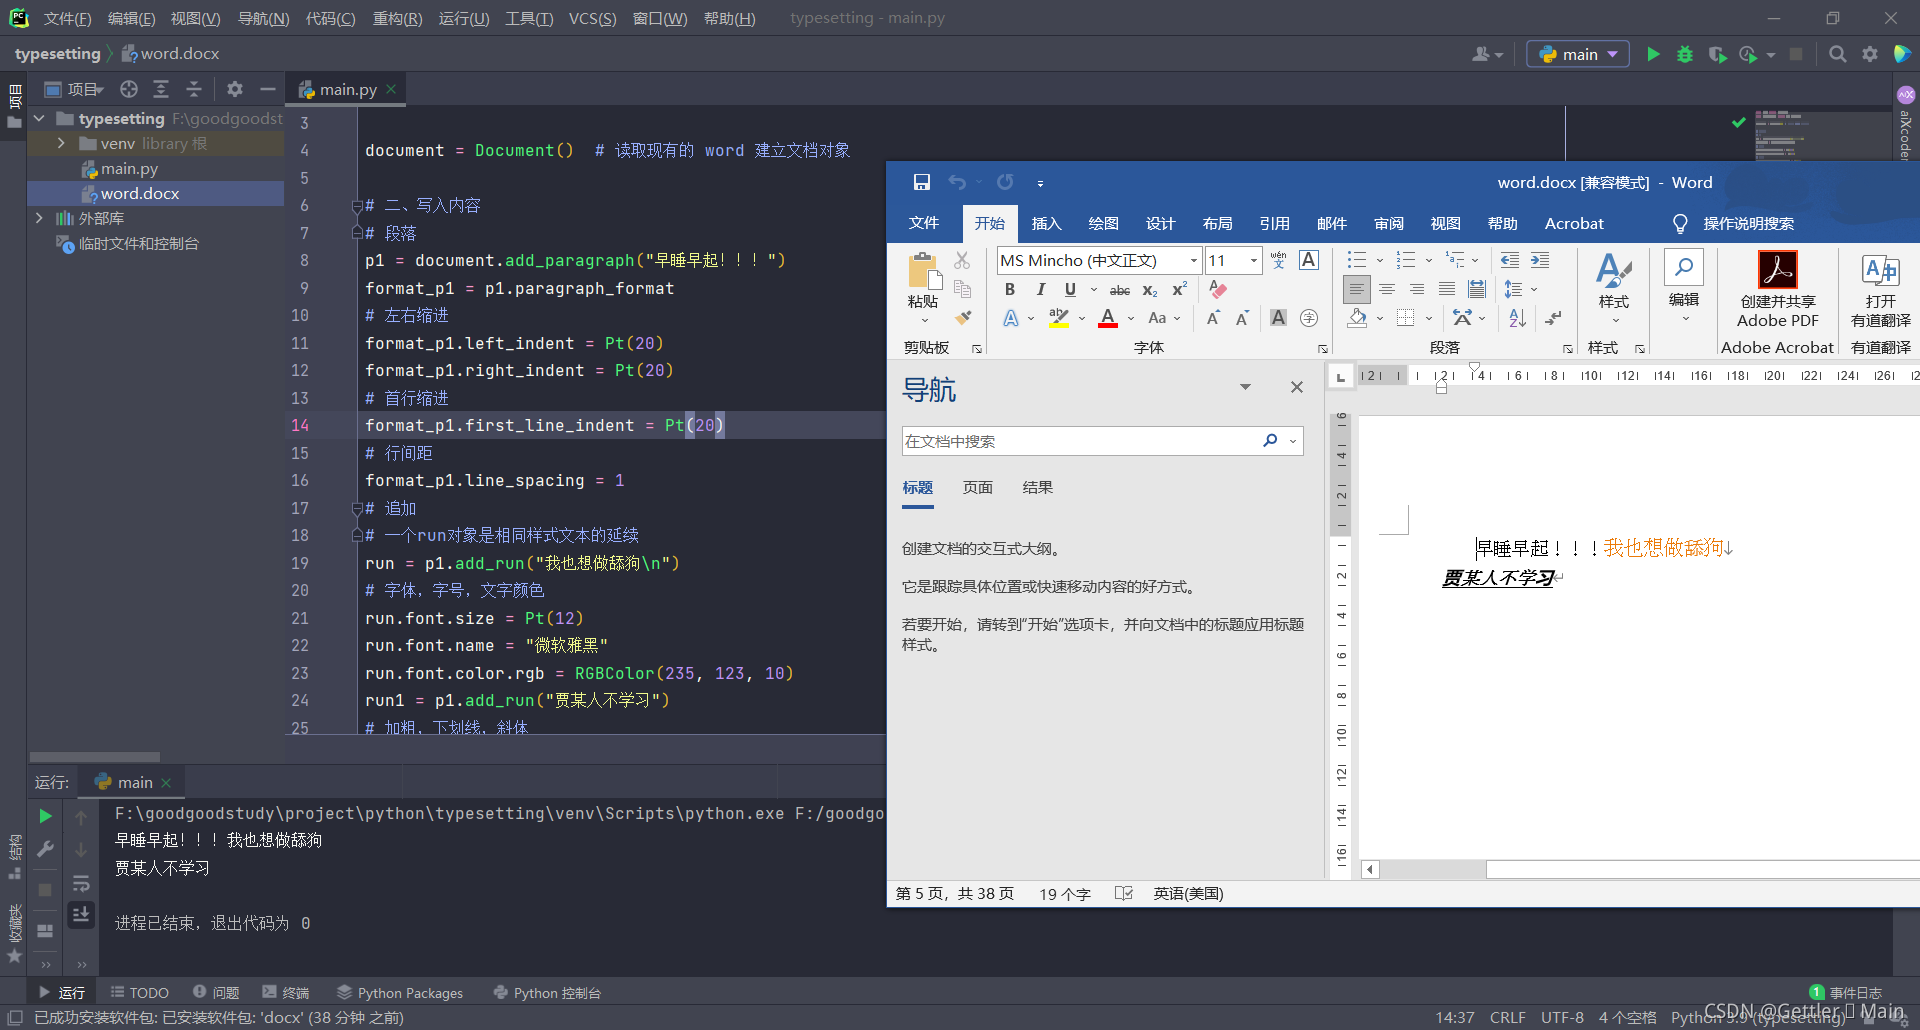Switch to 插入 ribbon tab in Word

tap(1046, 223)
